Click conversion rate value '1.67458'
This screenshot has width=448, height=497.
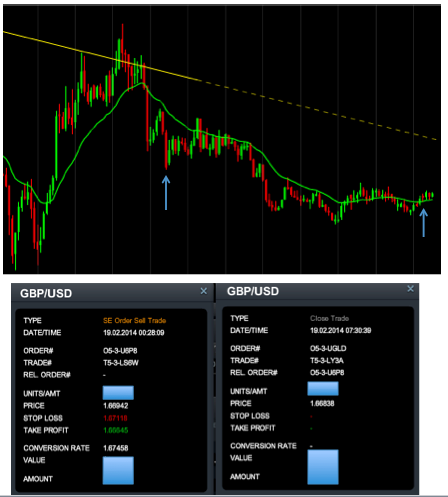[x=116, y=448]
